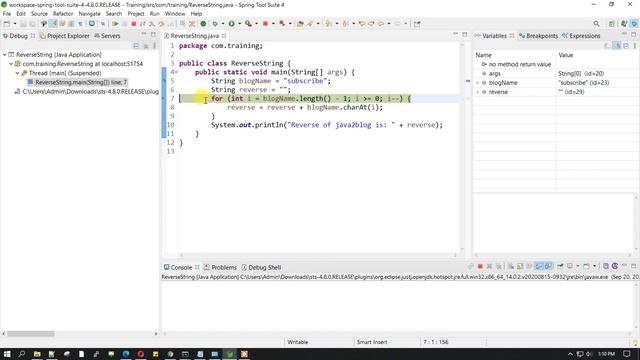Click the red Terminate icon in the Console toolbar

[480, 266]
